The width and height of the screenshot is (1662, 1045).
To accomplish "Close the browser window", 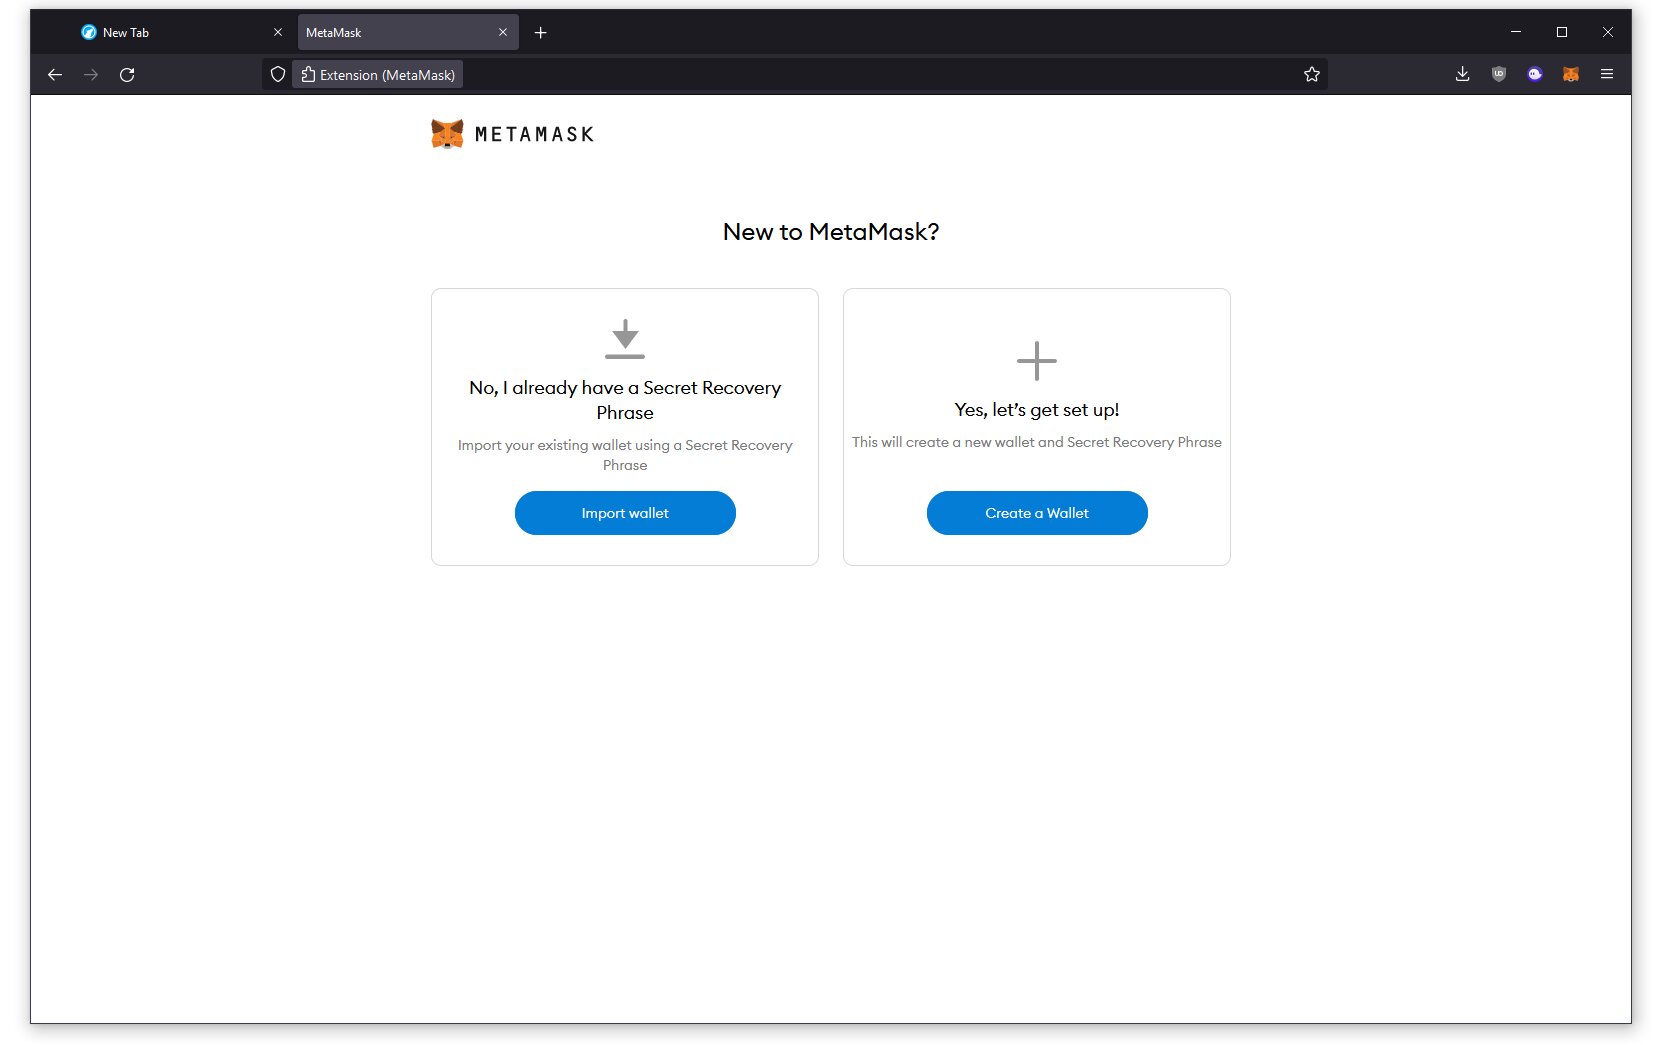I will click(1608, 32).
